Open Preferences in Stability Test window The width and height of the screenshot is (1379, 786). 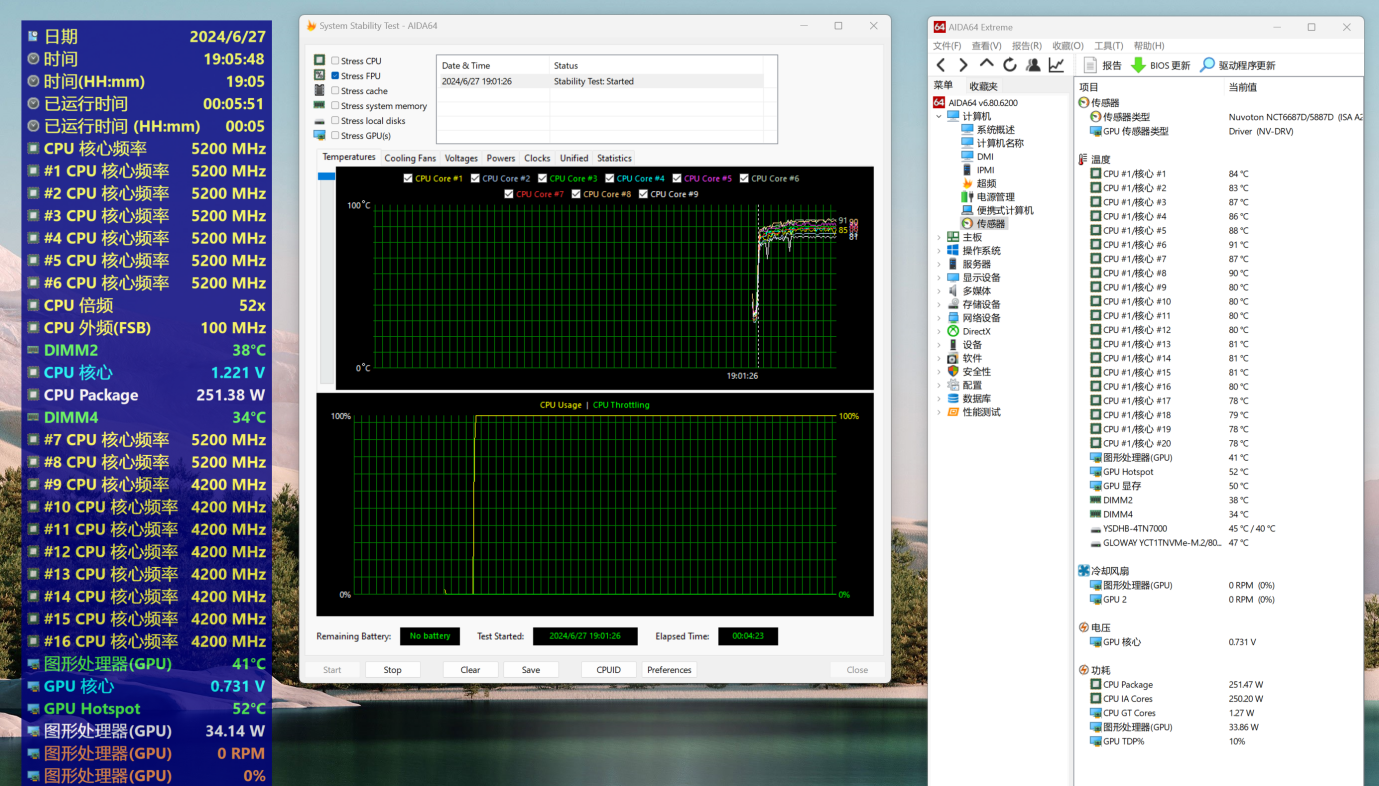(669, 670)
